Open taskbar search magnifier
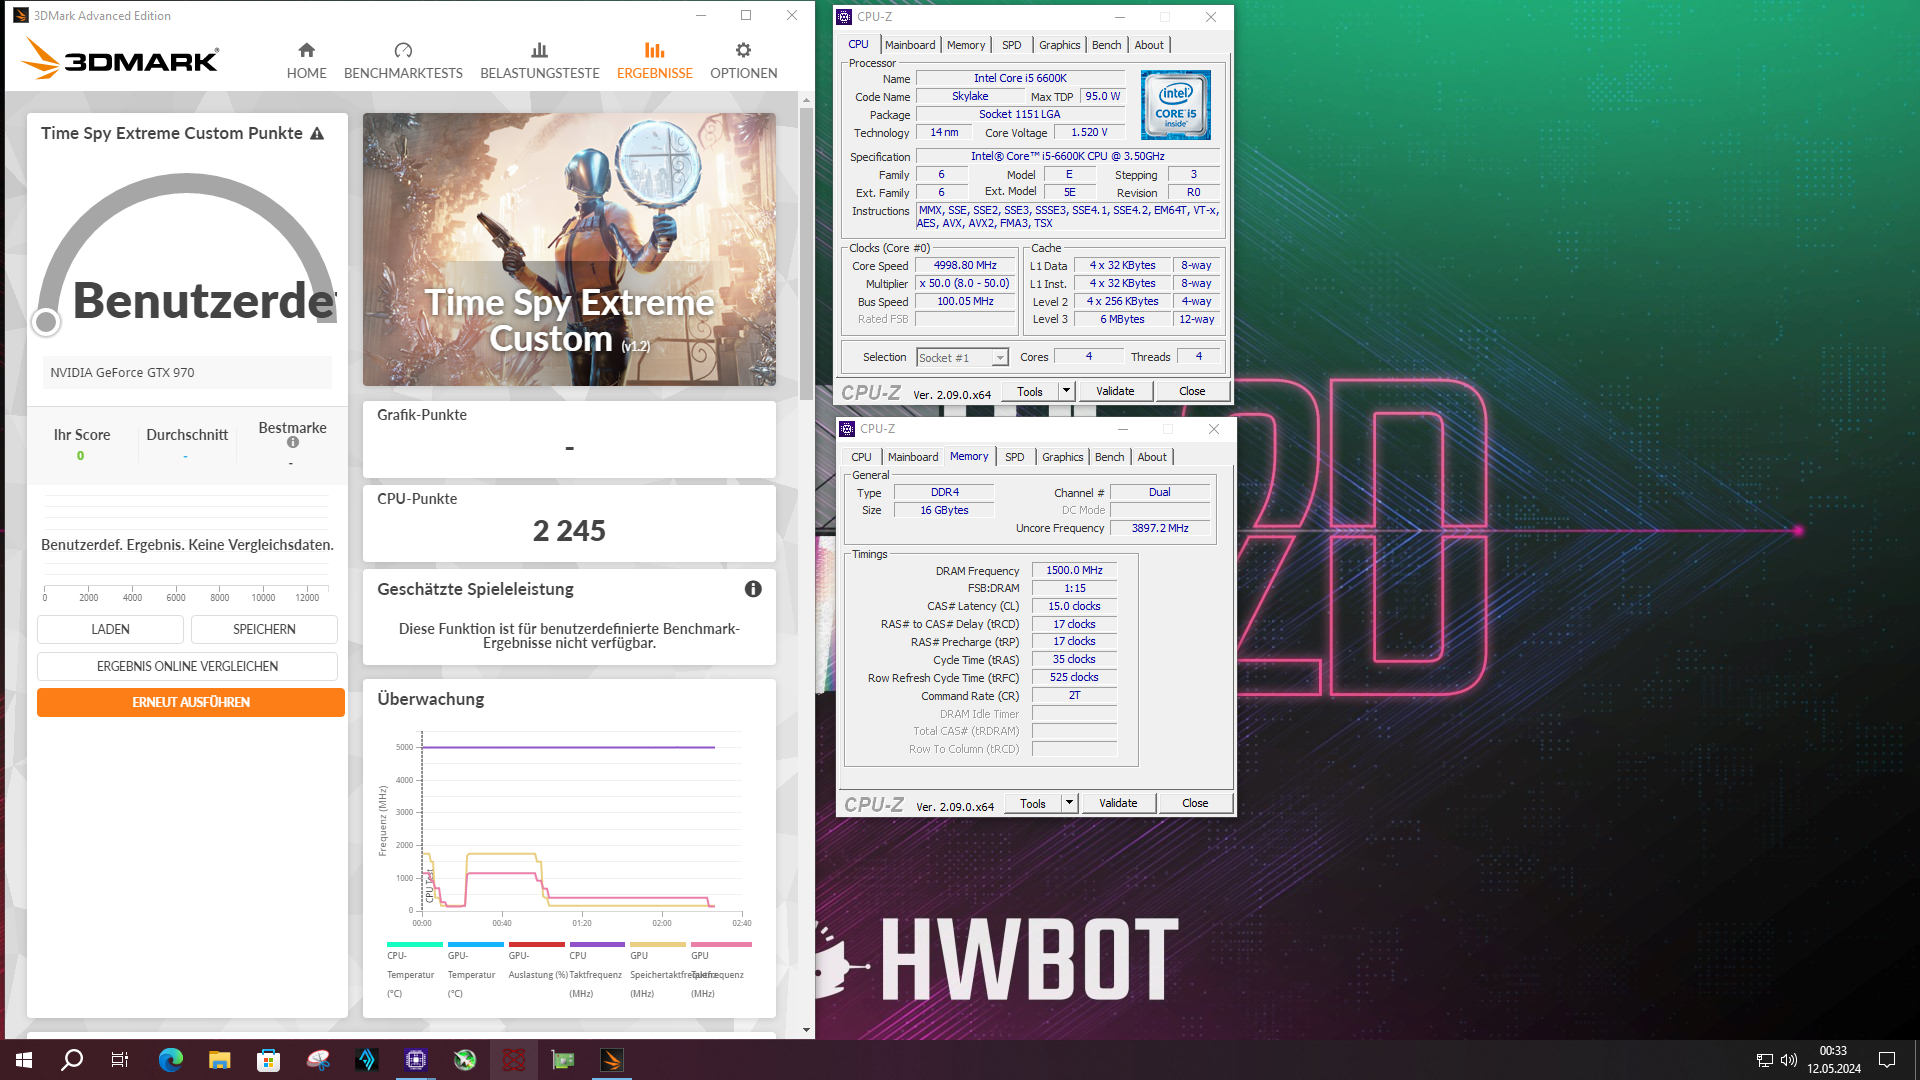1920x1080 pixels. 72,1060
